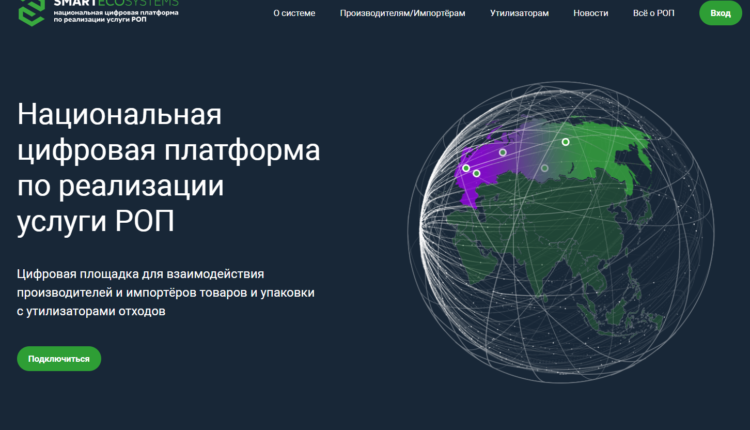Open the "О системе" menu item
The height and width of the screenshot is (430, 750).
pos(294,13)
